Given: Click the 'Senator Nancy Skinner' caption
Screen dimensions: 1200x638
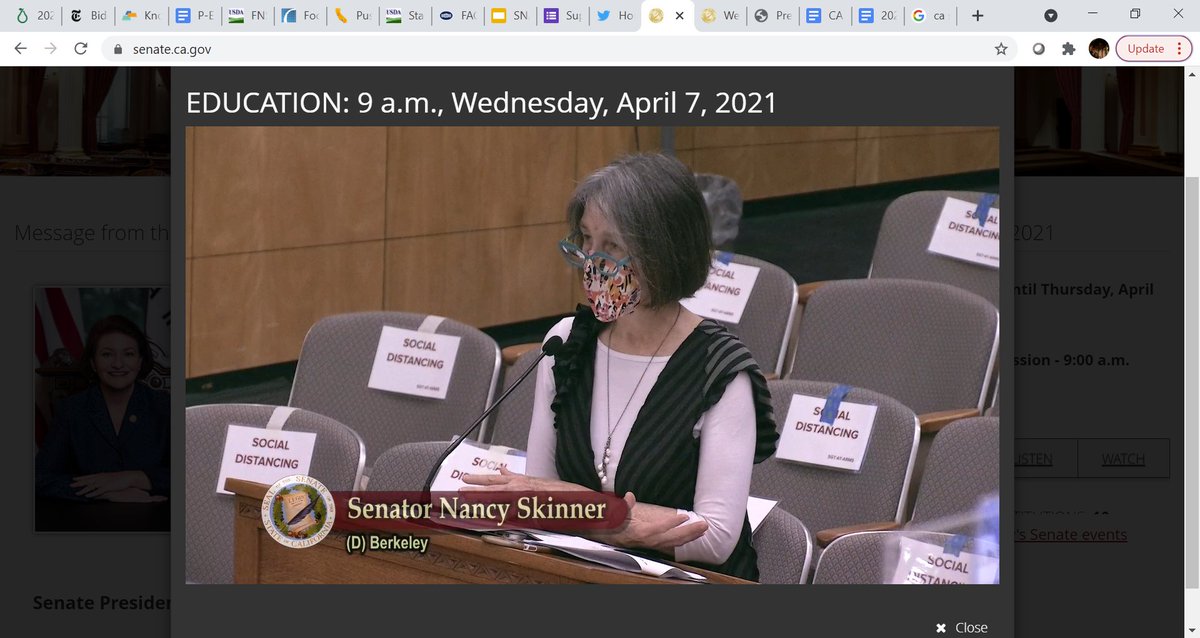Looking at the screenshot, I should coord(476,509).
